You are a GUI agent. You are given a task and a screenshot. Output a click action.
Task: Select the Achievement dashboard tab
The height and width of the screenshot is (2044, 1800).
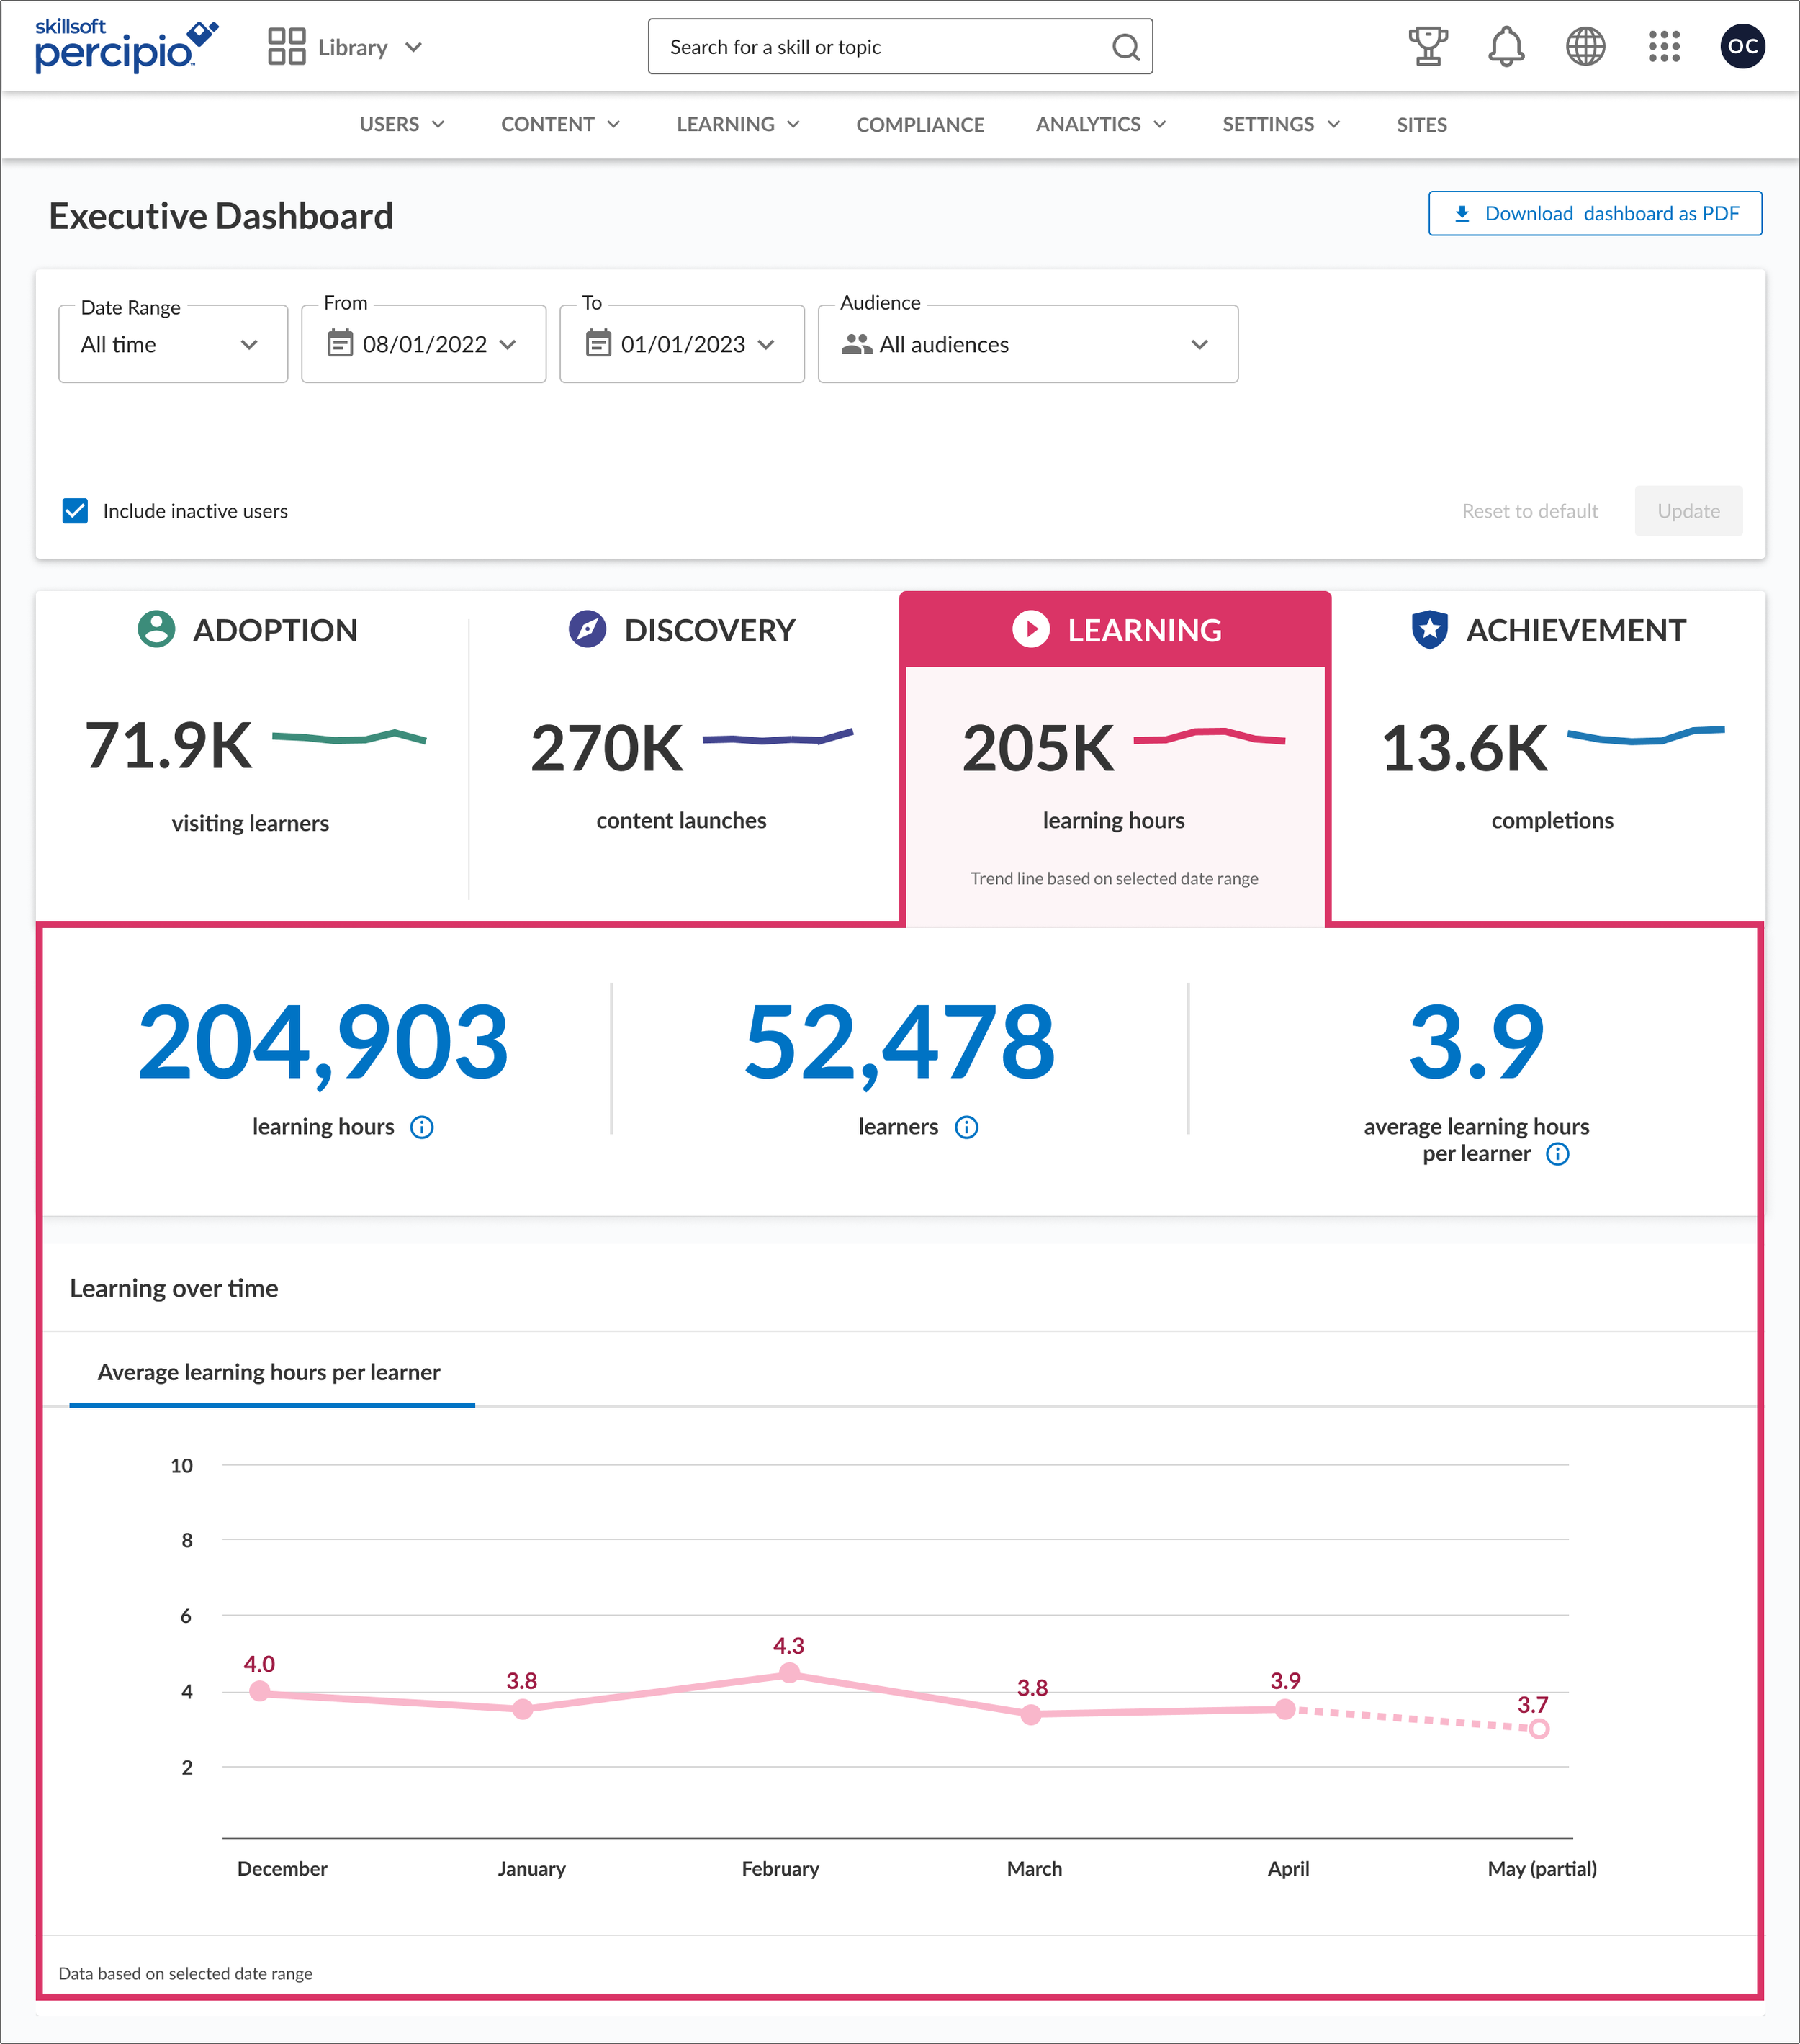tap(1548, 631)
